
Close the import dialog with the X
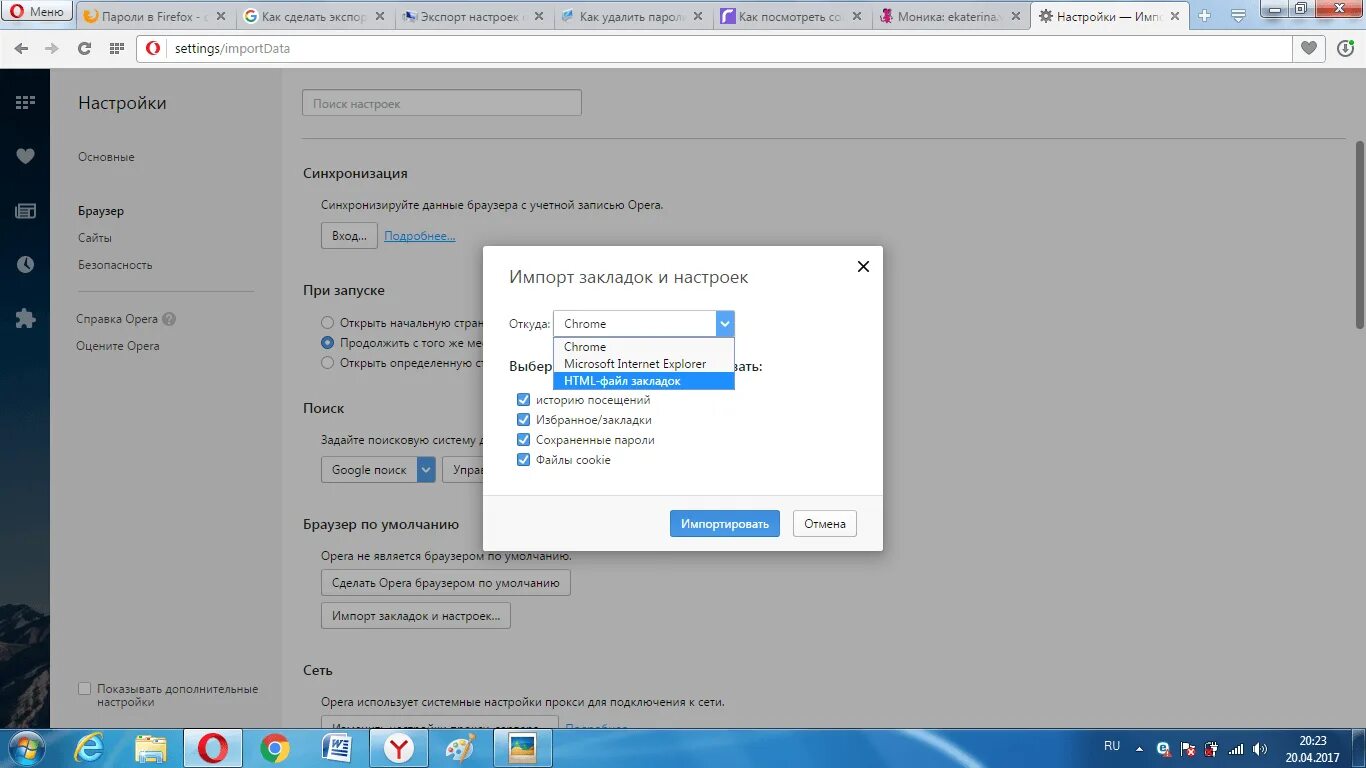[x=863, y=266]
